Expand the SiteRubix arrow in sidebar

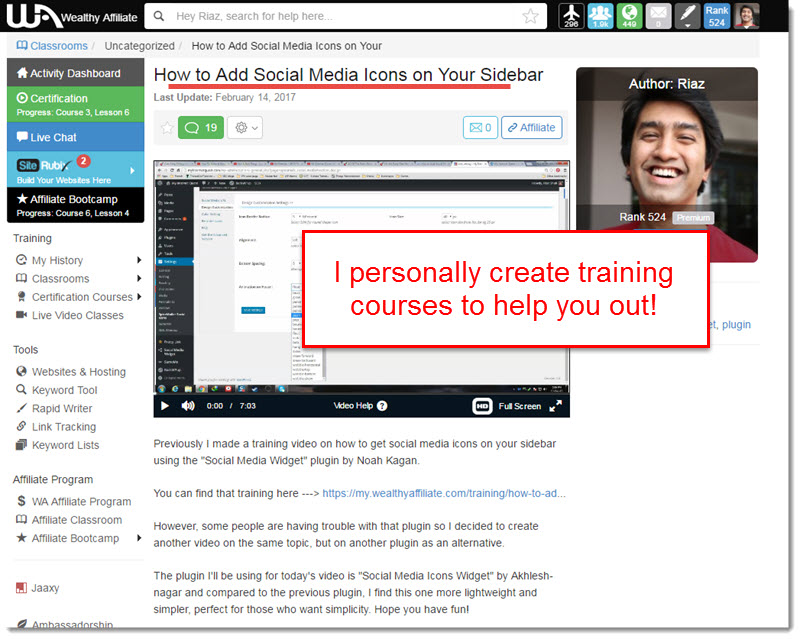pyautogui.click(x=133, y=170)
